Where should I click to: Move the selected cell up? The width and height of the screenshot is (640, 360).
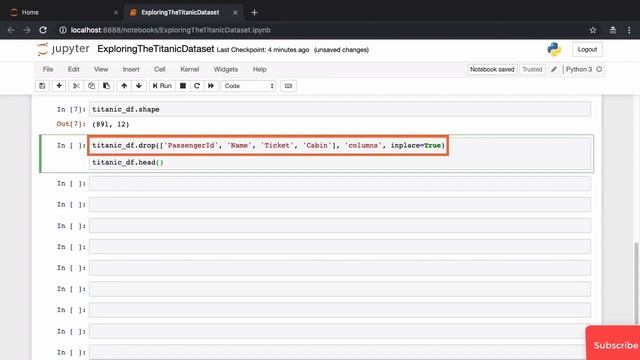click(124, 86)
